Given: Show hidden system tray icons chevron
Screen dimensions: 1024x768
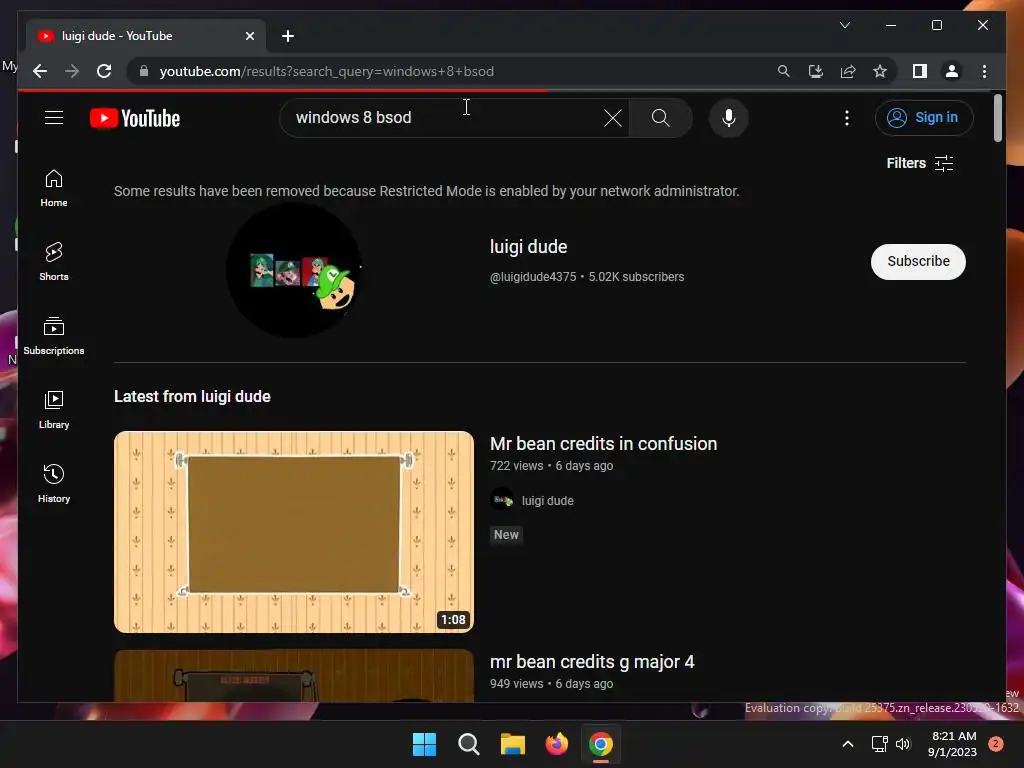Looking at the screenshot, I should (x=848, y=744).
